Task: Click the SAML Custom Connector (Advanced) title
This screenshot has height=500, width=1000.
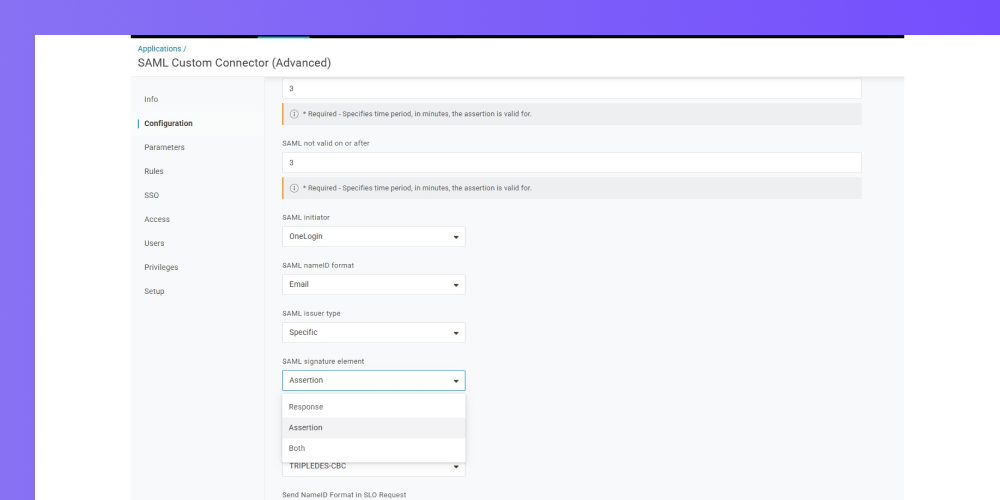Action: pyautogui.click(x=234, y=63)
